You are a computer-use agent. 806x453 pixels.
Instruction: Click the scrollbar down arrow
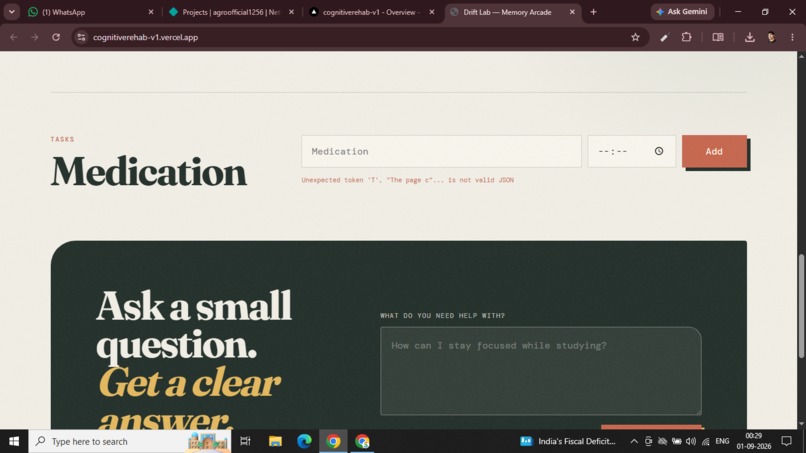tap(801, 424)
